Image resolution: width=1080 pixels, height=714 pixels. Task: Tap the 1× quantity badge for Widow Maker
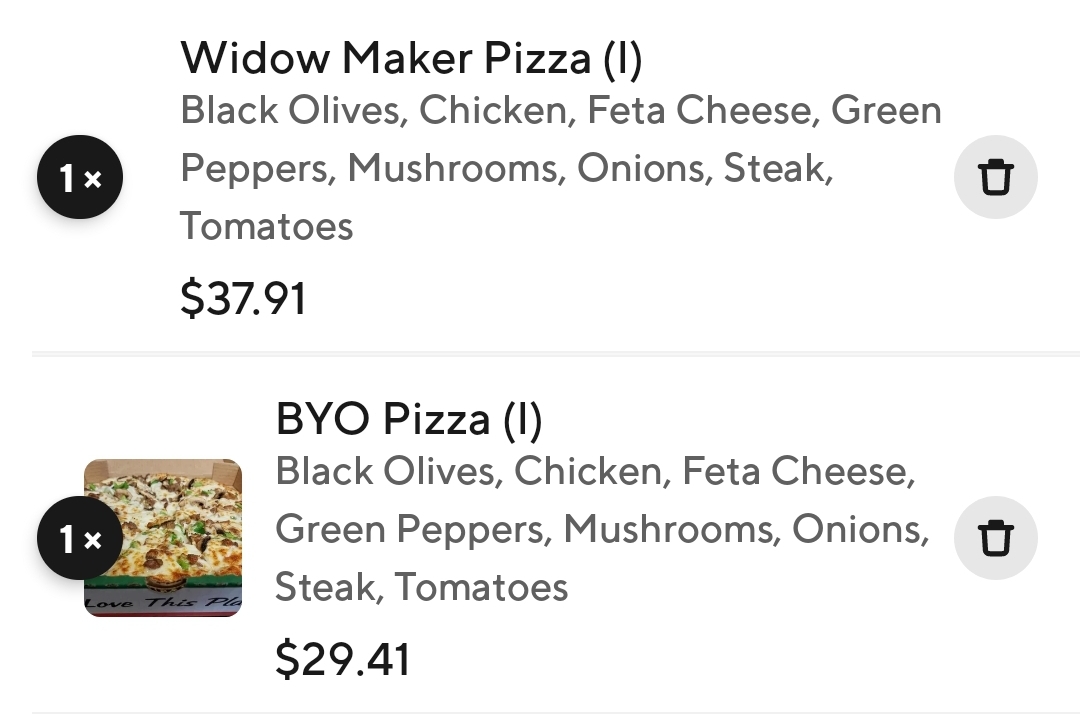(80, 178)
